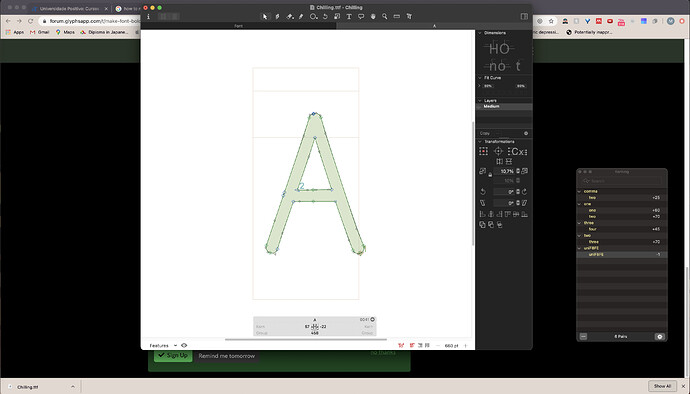Open the Apps bookmark shortcut
This screenshot has height=394, width=690.
pos(15,32)
